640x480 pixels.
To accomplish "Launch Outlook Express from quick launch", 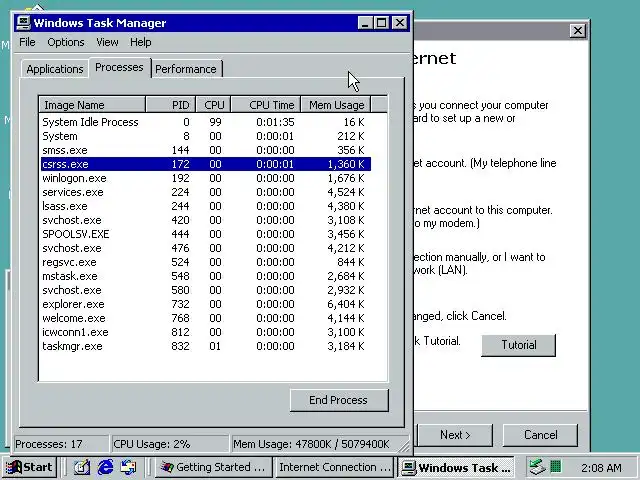I will (129, 467).
